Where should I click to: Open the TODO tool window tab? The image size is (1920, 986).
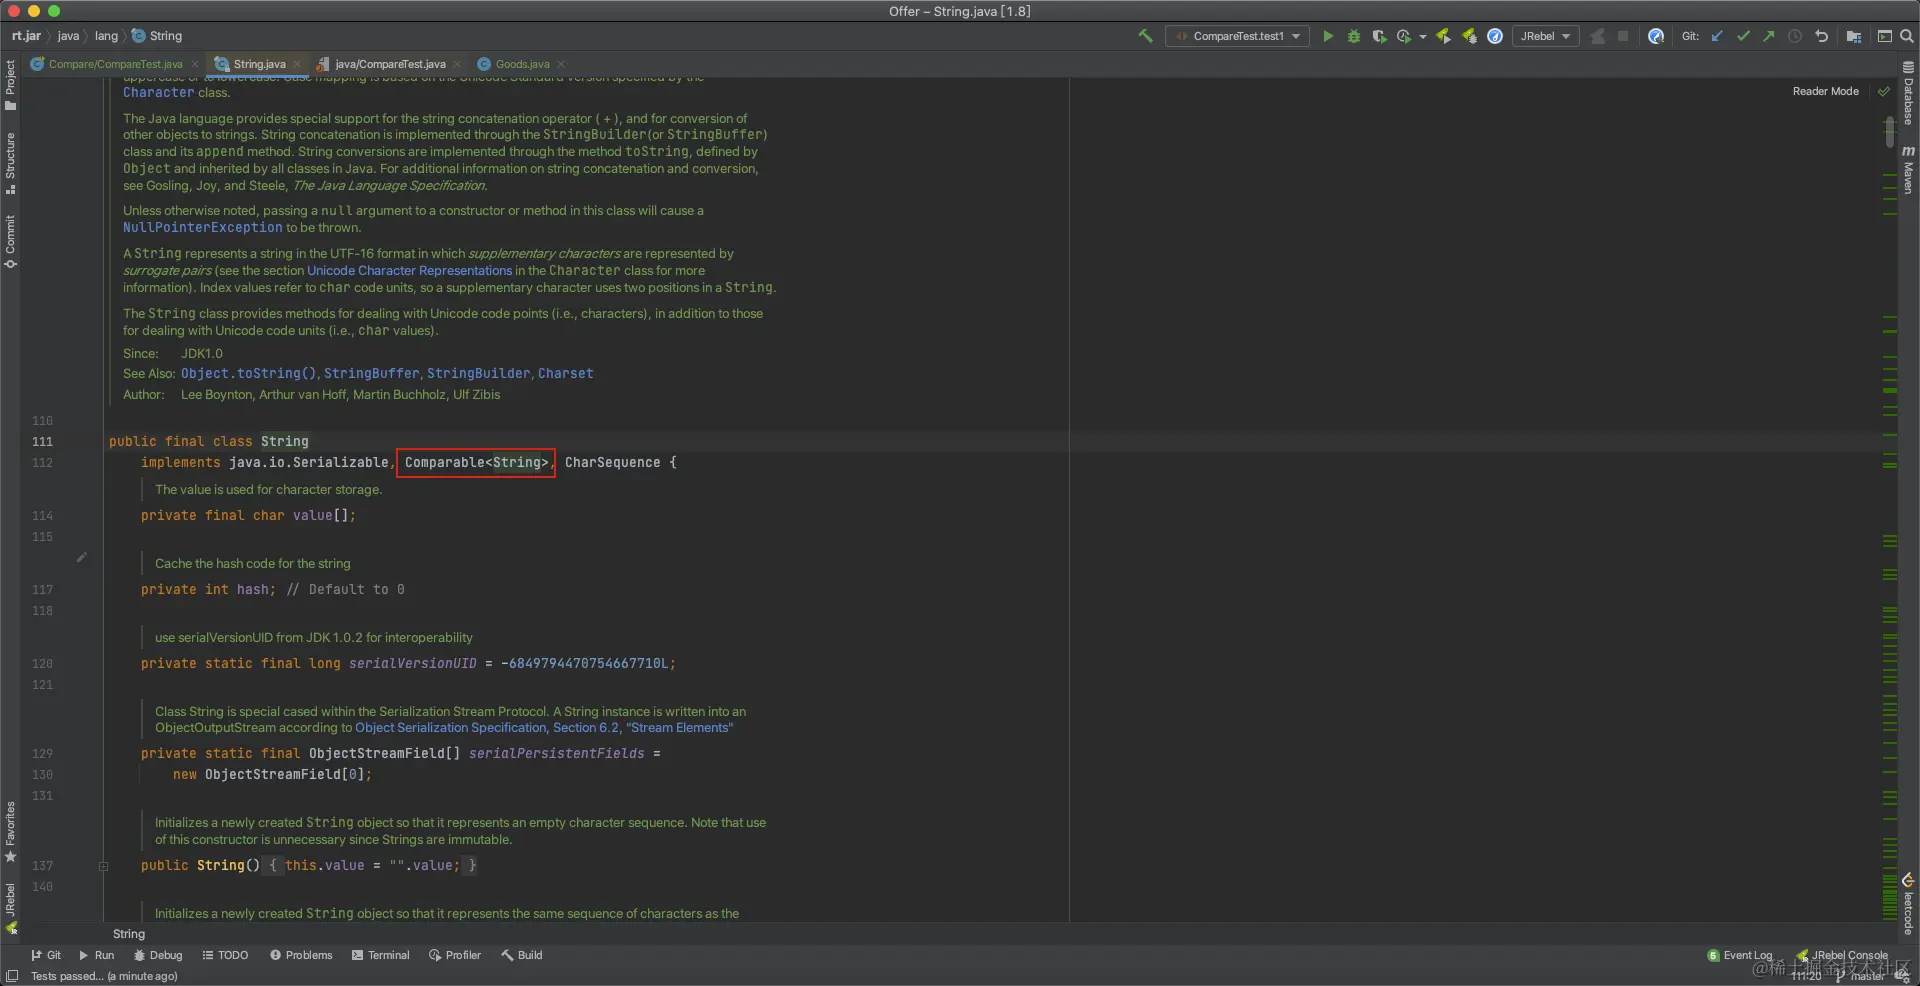click(x=225, y=955)
